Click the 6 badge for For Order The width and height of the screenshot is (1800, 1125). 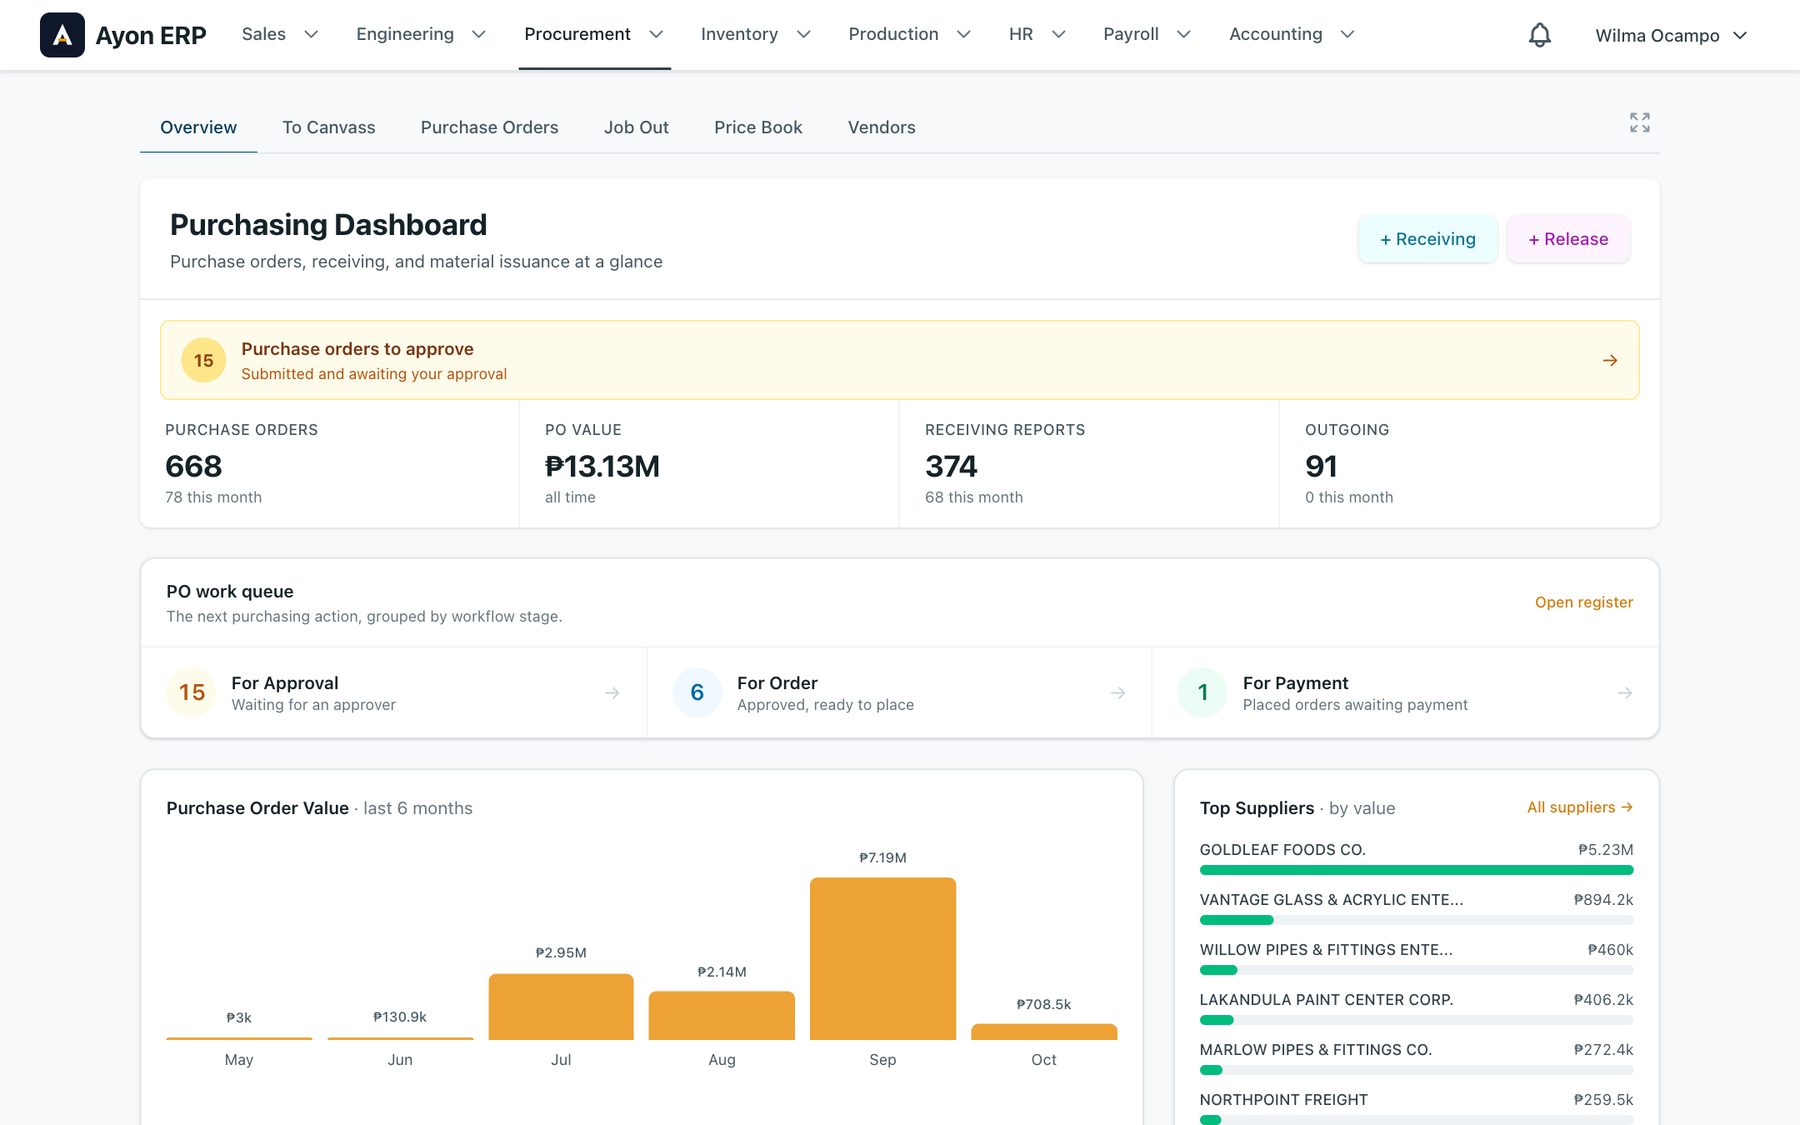coord(697,693)
